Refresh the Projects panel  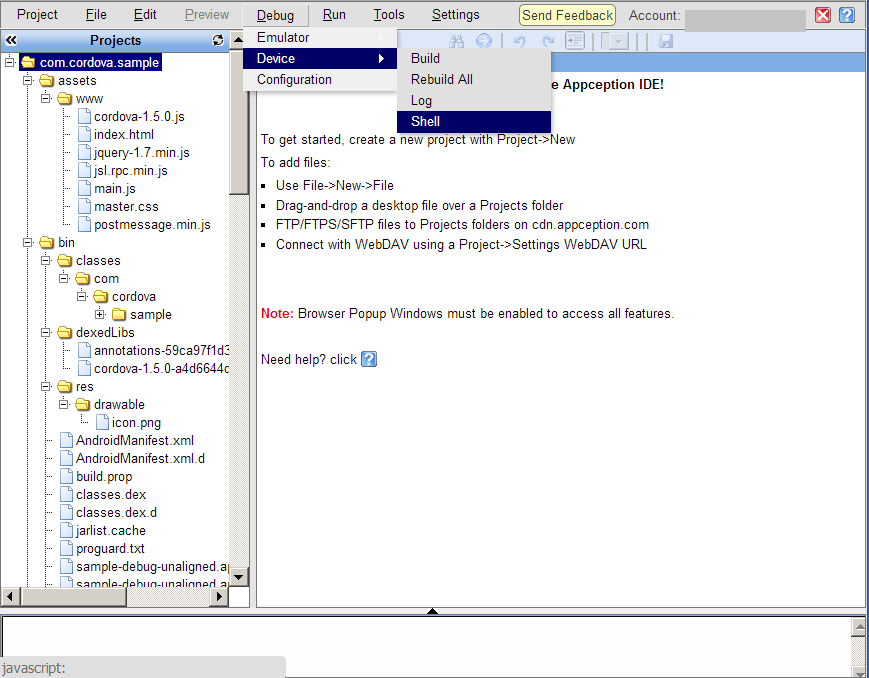[x=218, y=40]
